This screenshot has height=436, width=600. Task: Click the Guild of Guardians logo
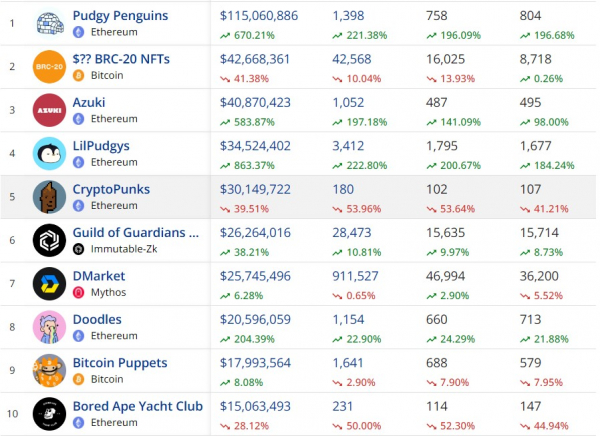[x=50, y=240]
